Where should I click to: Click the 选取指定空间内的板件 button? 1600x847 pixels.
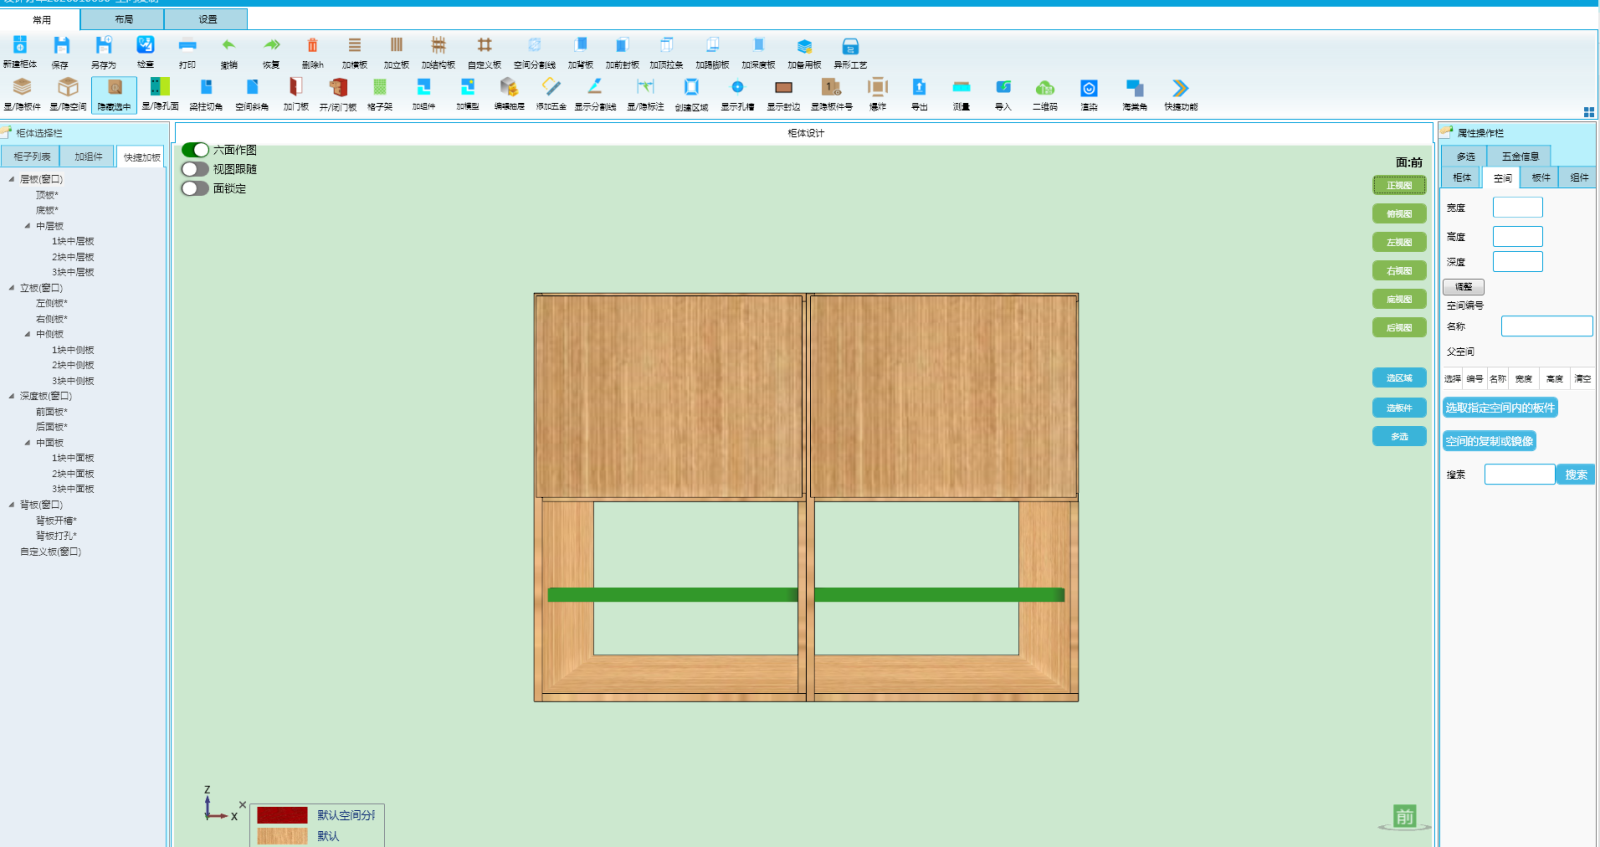[1499, 408]
